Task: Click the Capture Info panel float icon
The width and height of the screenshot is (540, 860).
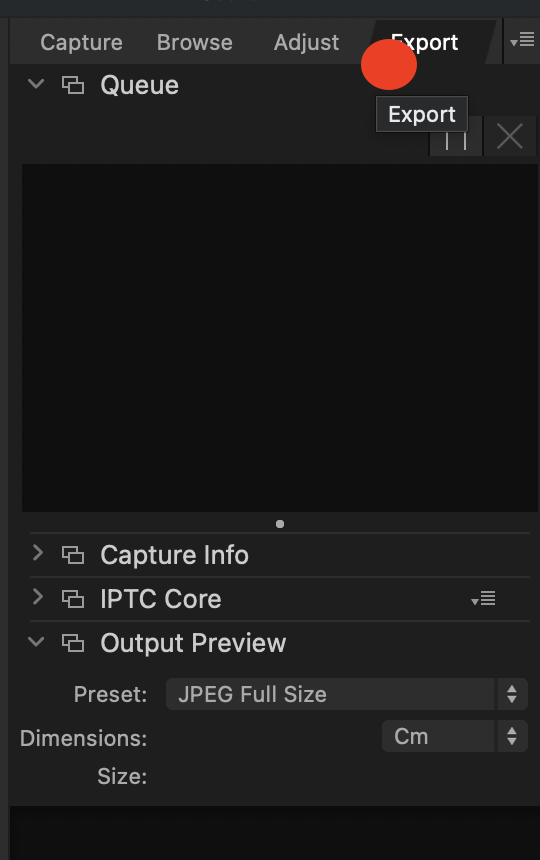Action: tap(73, 555)
